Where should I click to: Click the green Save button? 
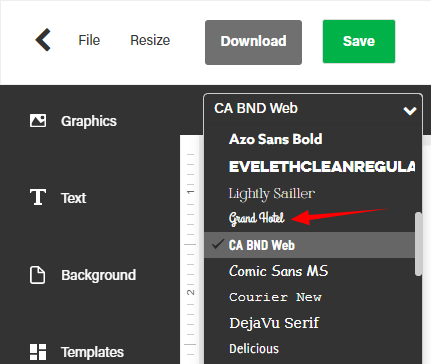359,41
